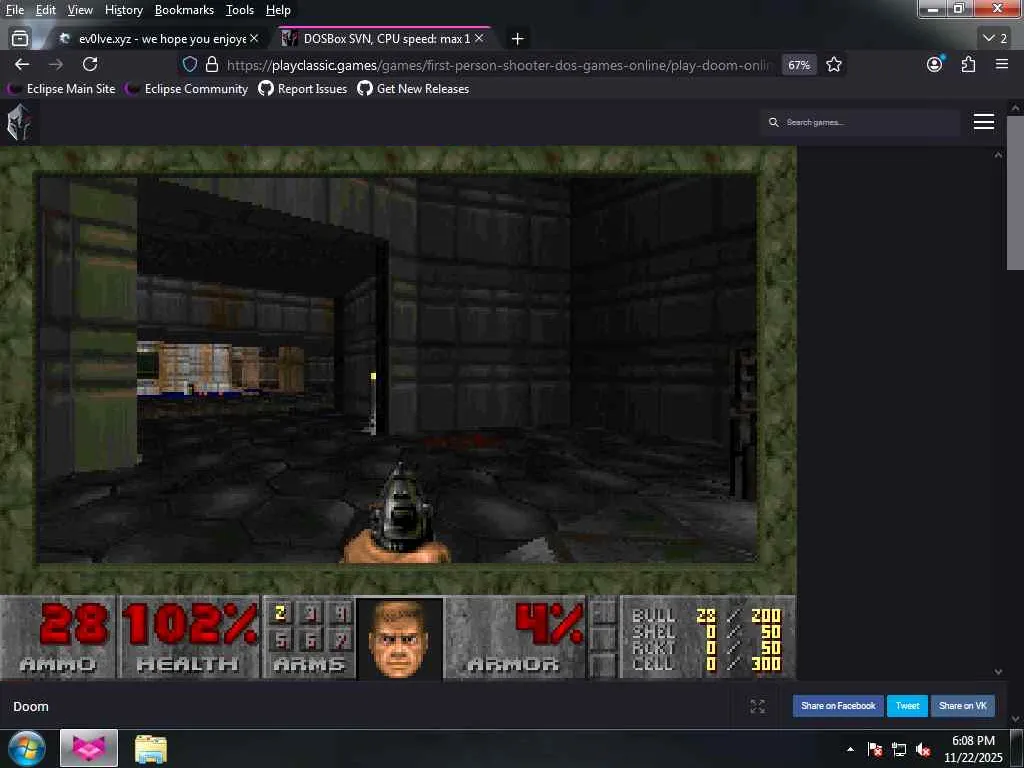
Task: Open the website's hamburger menu
Action: click(984, 122)
